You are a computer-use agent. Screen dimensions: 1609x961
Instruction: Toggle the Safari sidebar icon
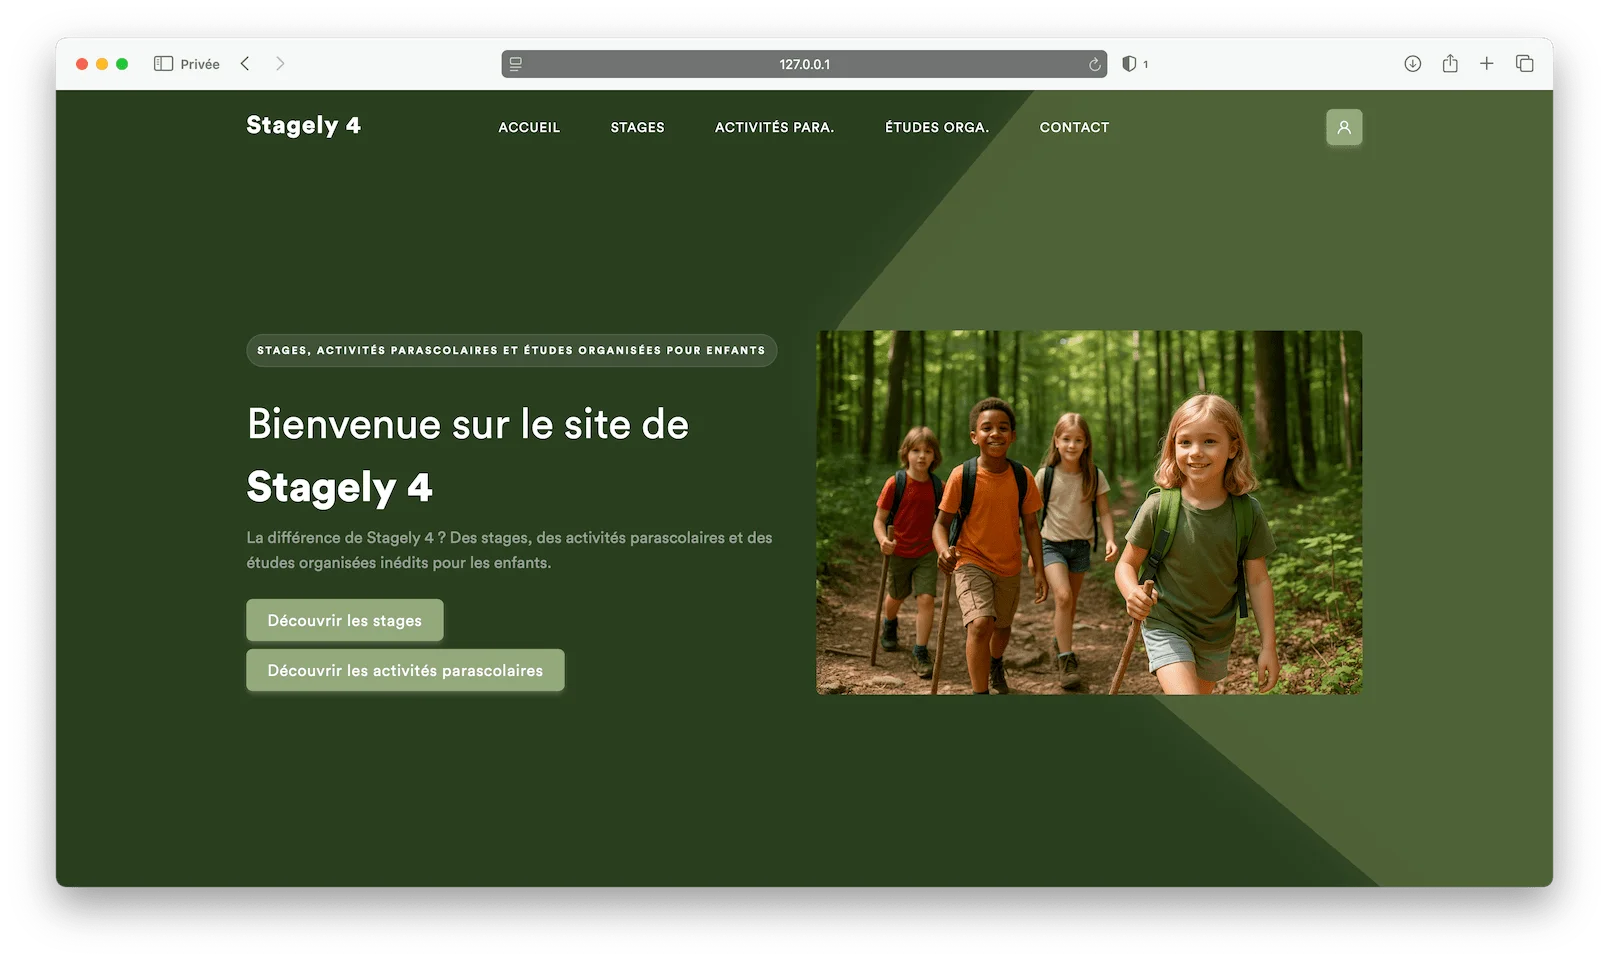[163, 64]
